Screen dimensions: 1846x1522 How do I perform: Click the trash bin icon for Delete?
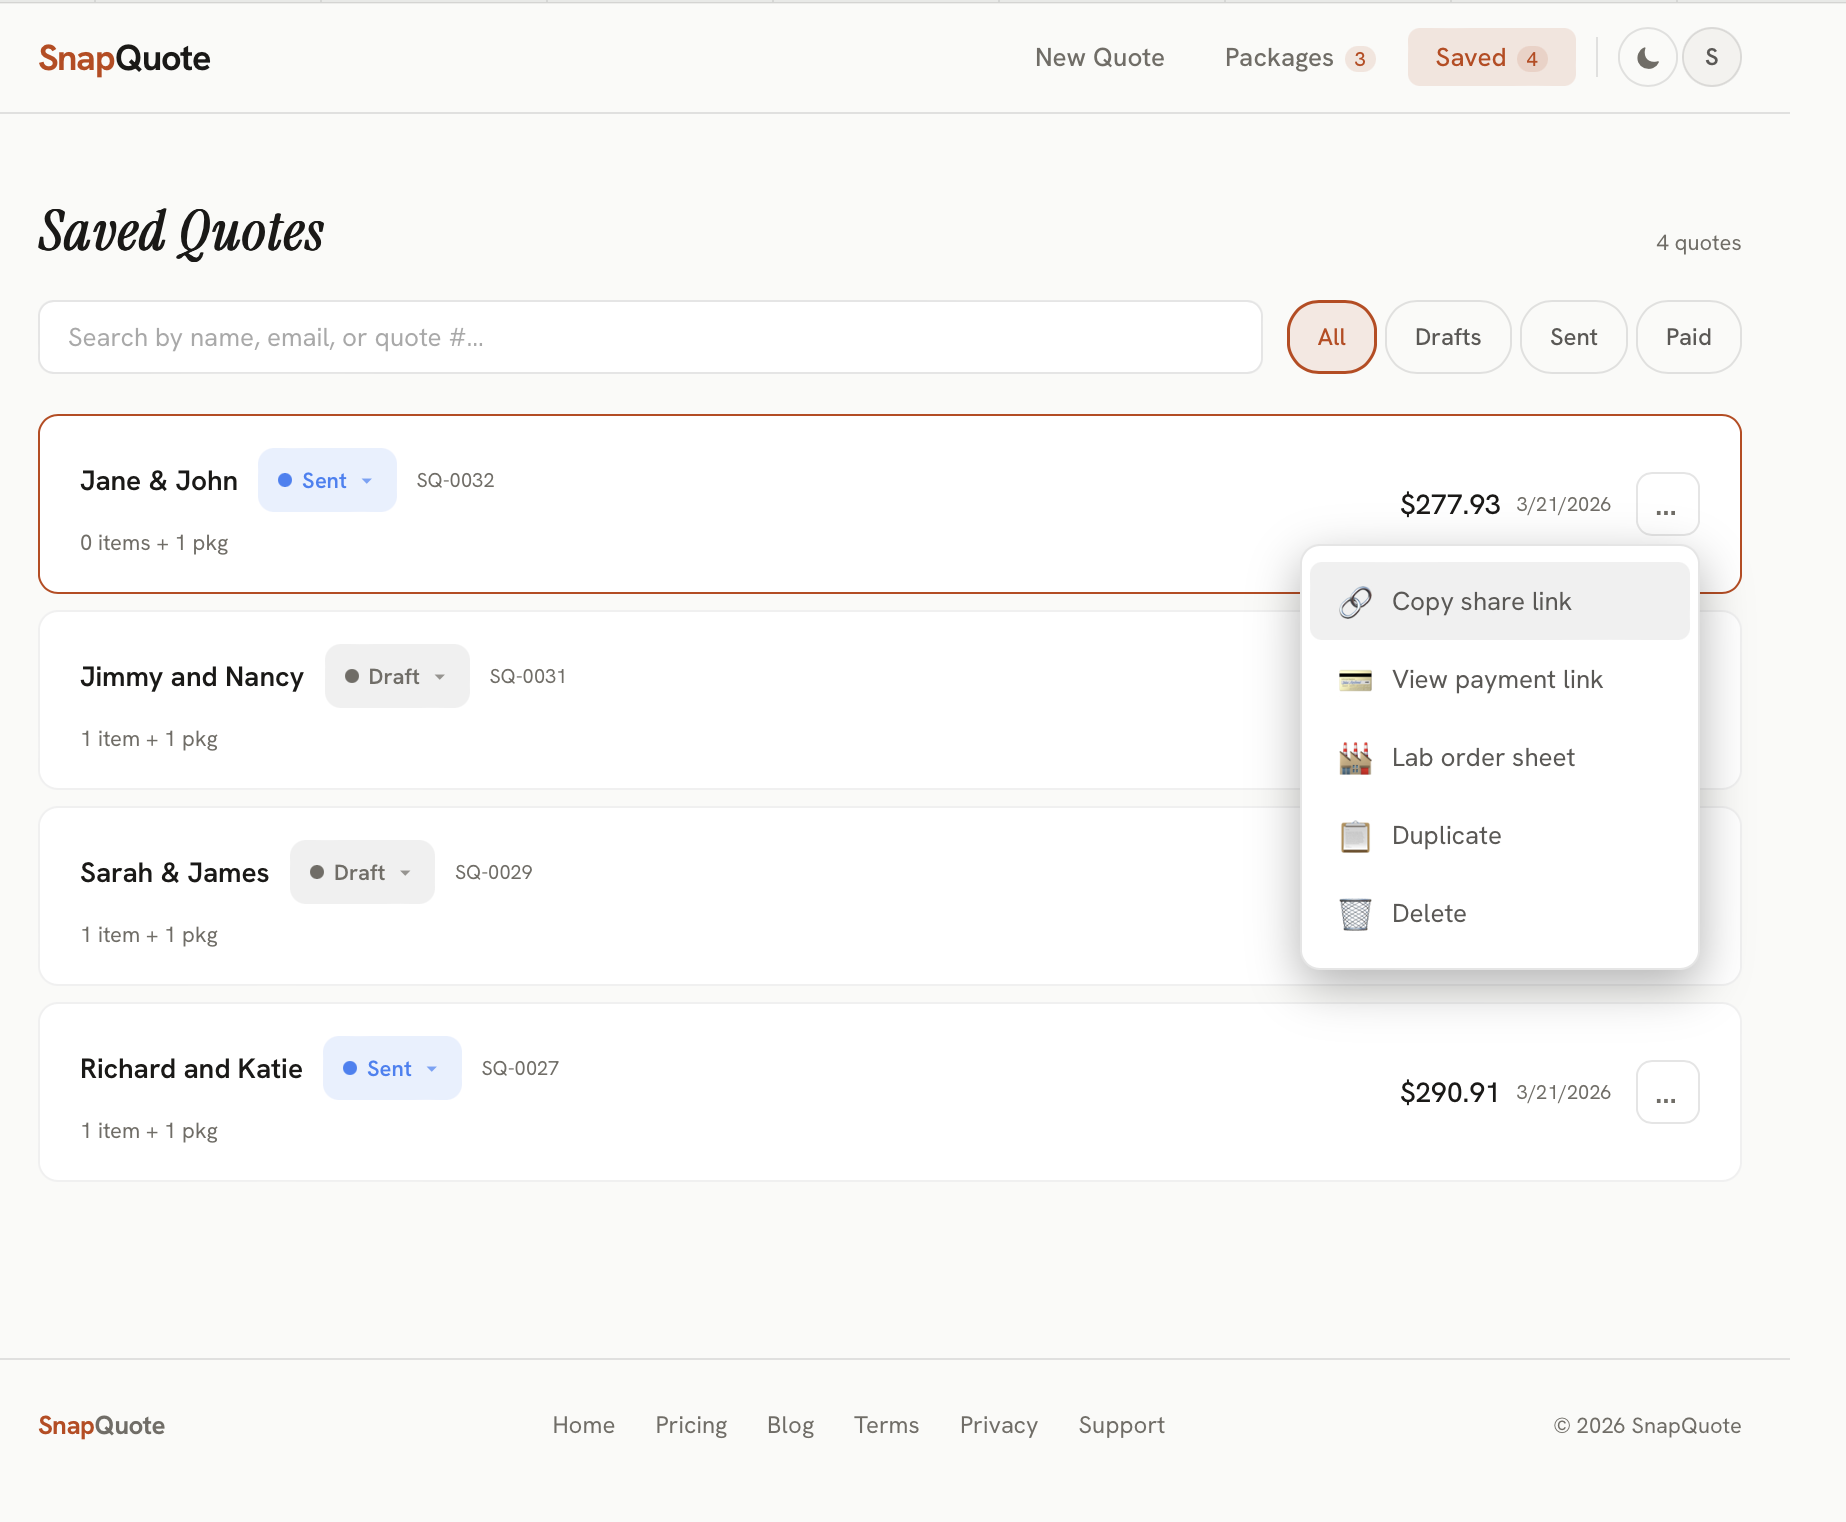(1355, 914)
